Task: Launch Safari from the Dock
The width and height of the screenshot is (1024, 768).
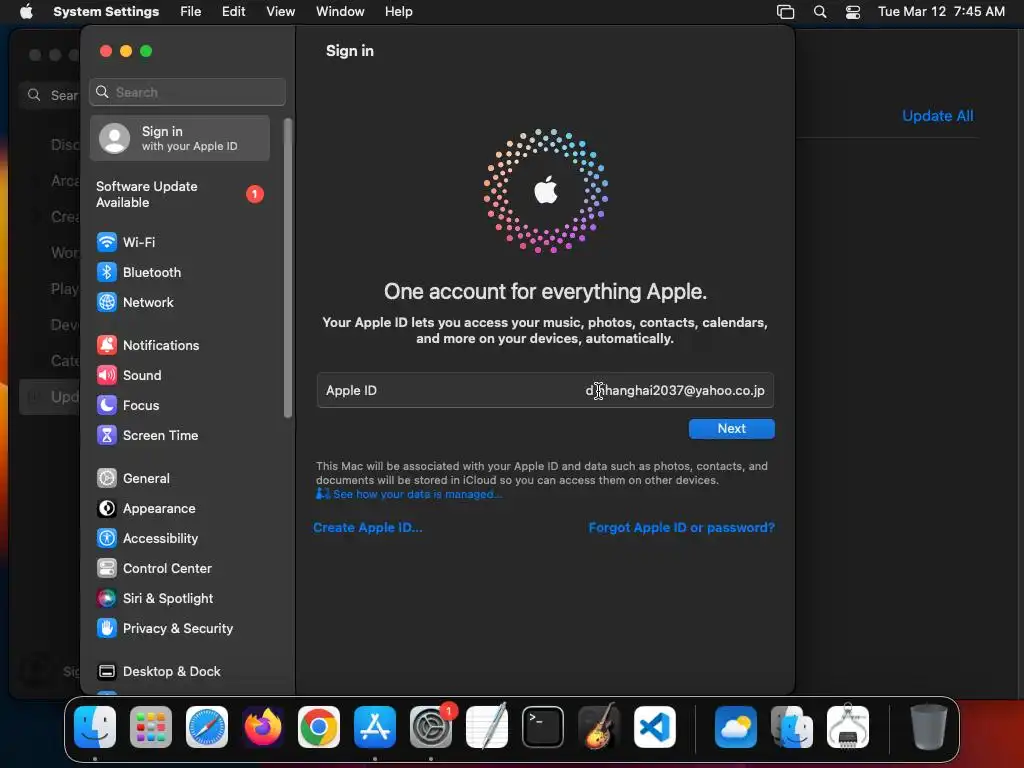Action: (x=207, y=727)
